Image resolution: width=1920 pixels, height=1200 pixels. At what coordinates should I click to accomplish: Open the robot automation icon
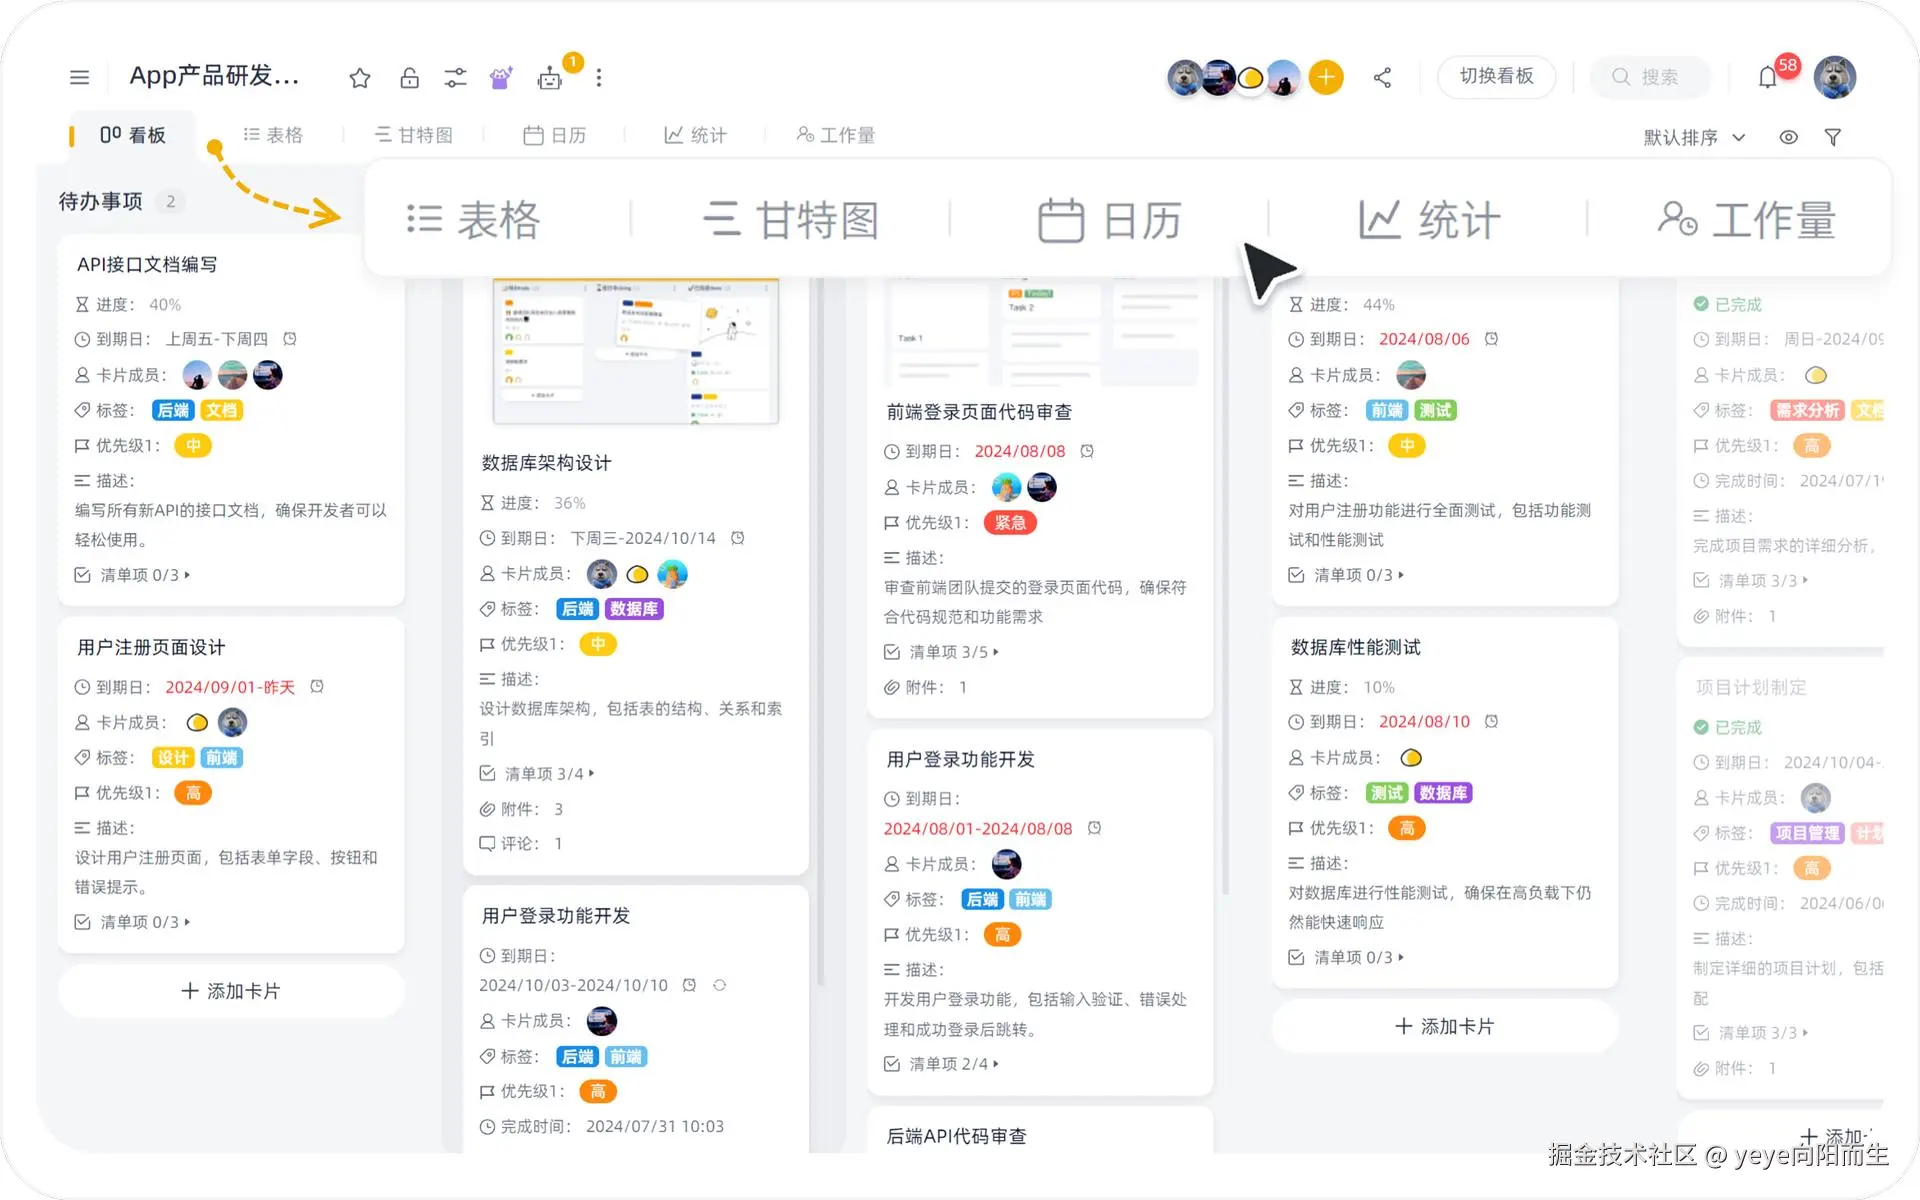coord(549,78)
